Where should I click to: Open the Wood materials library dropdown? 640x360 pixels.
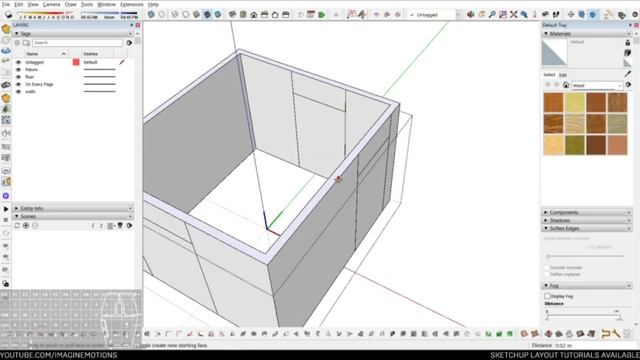tap(597, 85)
